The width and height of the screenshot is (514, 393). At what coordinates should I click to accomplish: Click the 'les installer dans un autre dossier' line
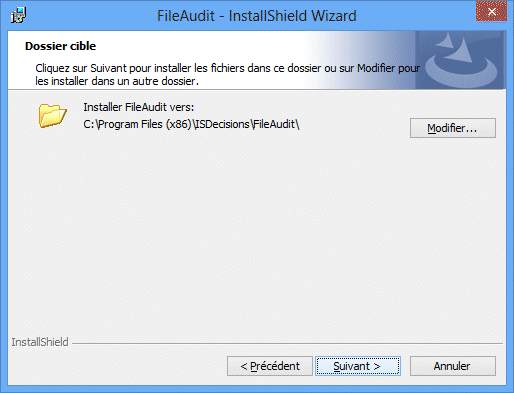coord(117,81)
